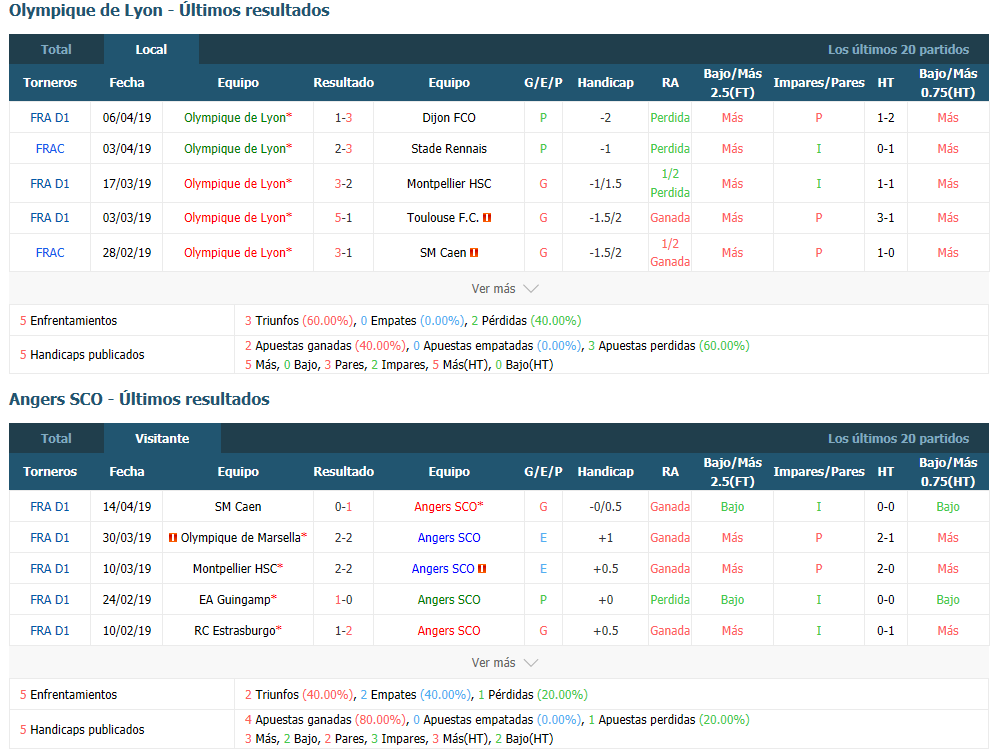Click the EA Guingamp team name
998x752 pixels.
pos(235,600)
